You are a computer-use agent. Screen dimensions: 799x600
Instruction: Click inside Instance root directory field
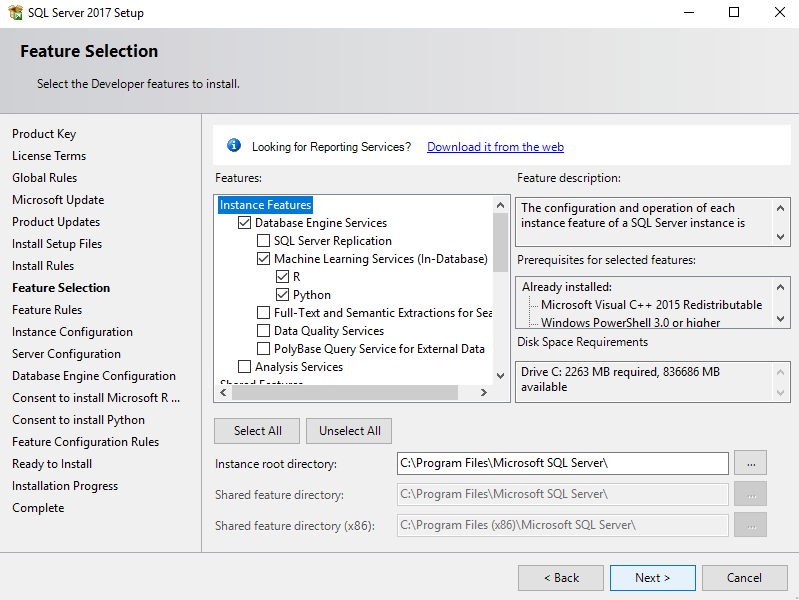pyautogui.click(x=562, y=463)
